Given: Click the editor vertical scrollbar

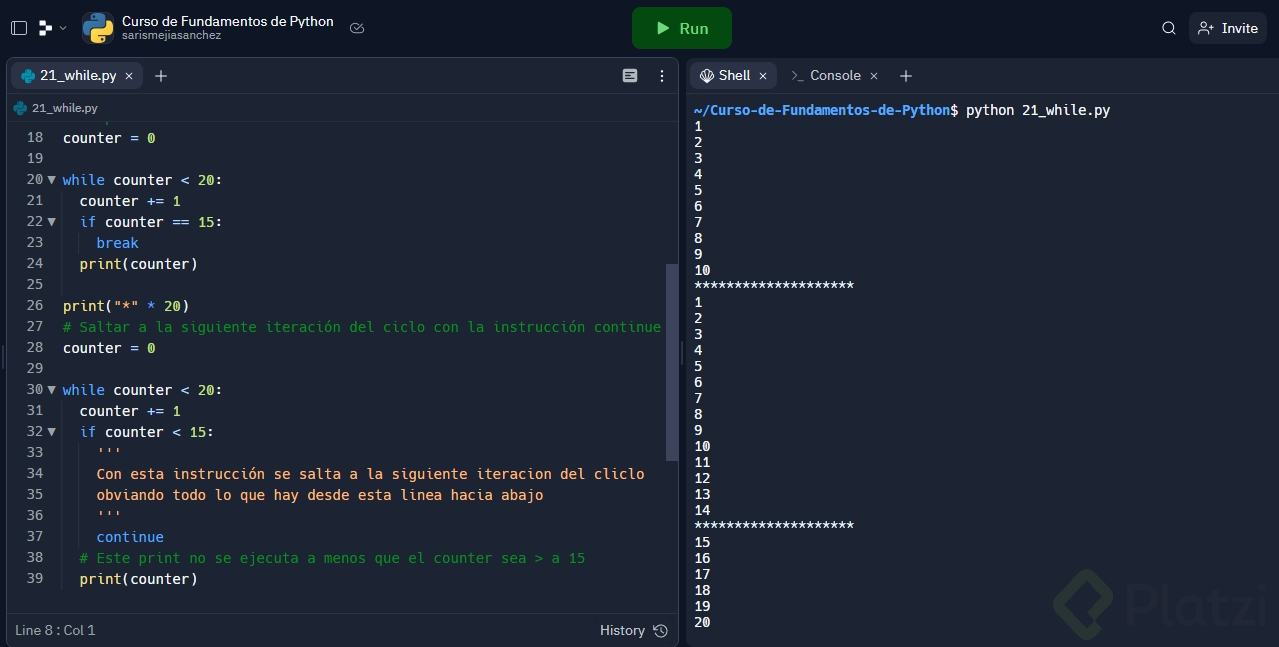Looking at the screenshot, I should (671, 362).
